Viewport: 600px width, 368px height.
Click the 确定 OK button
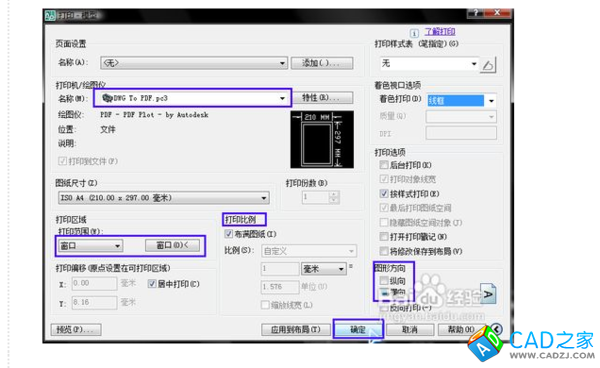coord(358,329)
